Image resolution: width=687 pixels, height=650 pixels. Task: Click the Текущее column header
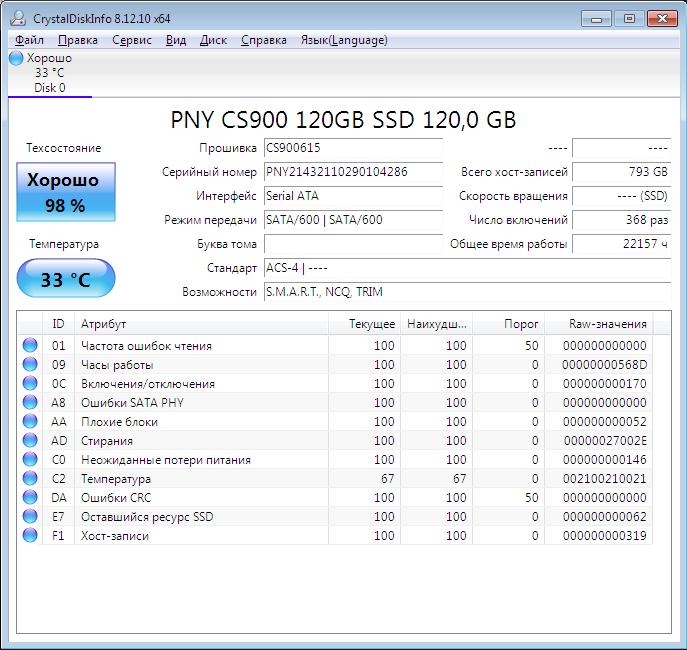(x=364, y=324)
